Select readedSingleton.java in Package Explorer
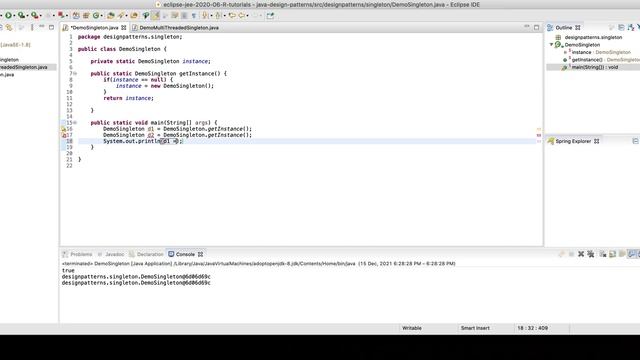 coord(24,67)
